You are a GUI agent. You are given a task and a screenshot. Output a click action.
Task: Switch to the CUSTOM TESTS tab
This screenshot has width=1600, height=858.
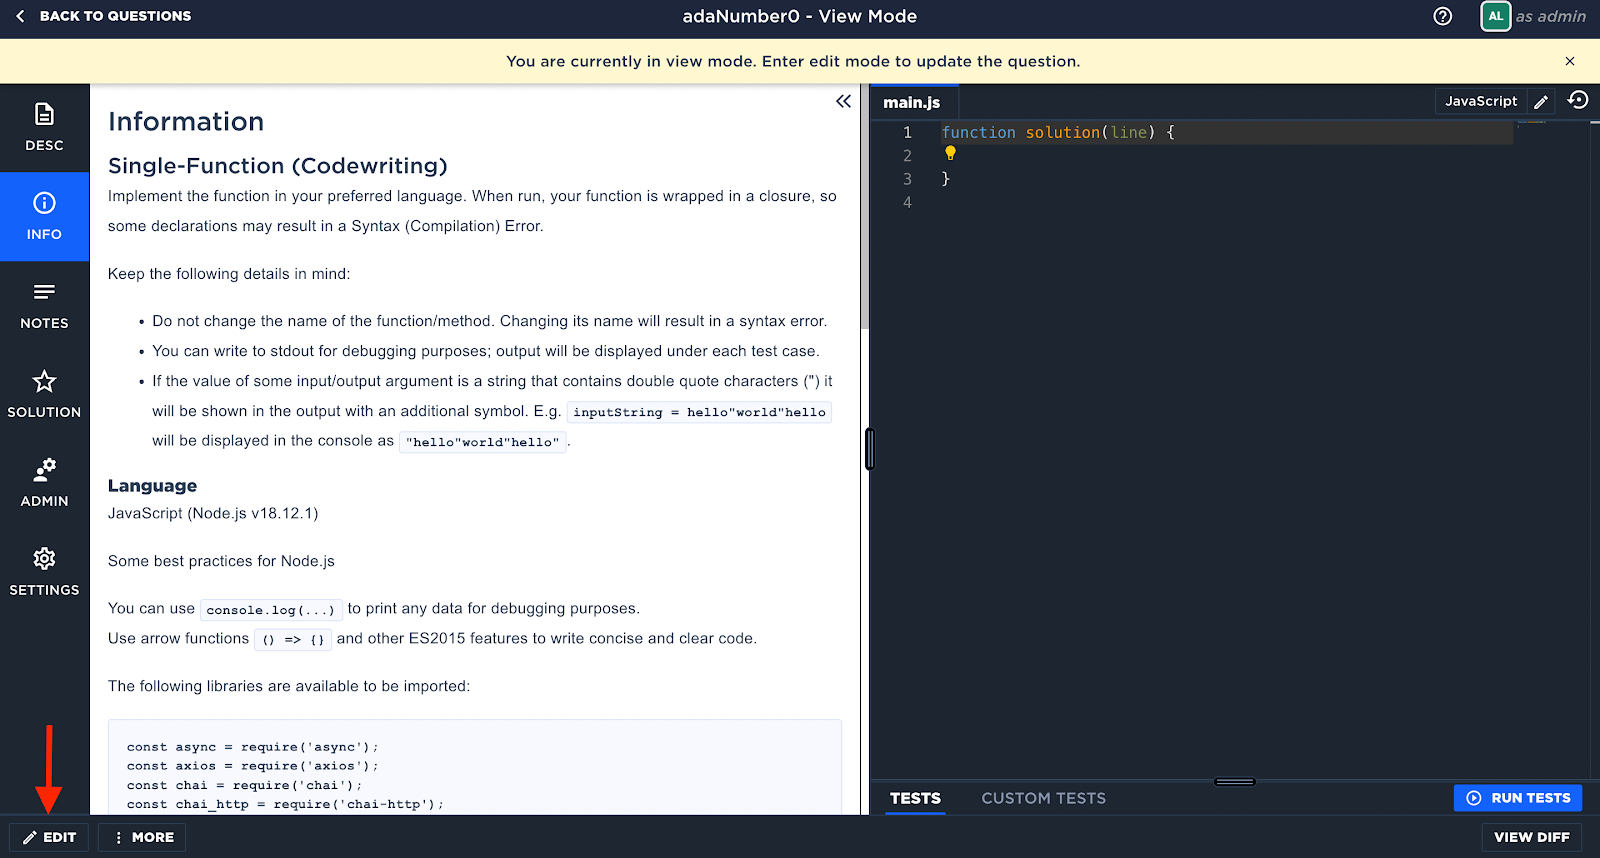[1043, 798]
